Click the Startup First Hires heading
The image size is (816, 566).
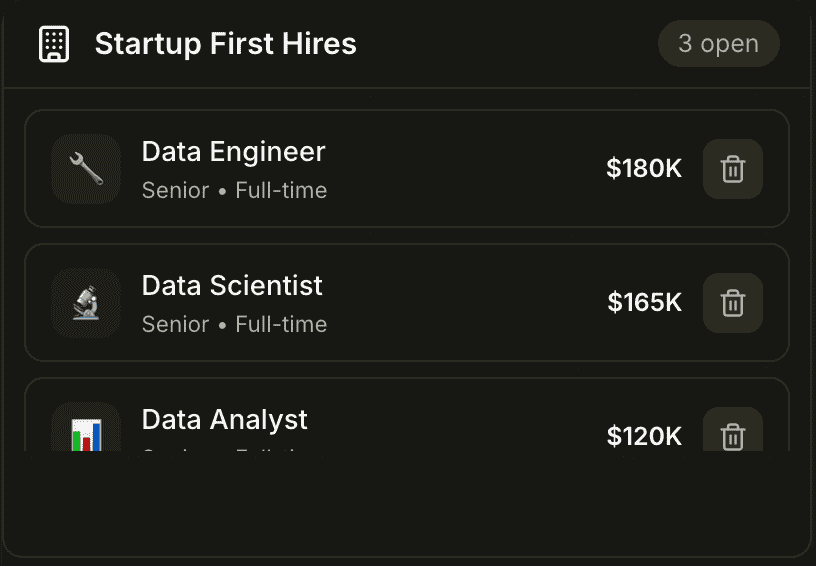click(x=225, y=44)
